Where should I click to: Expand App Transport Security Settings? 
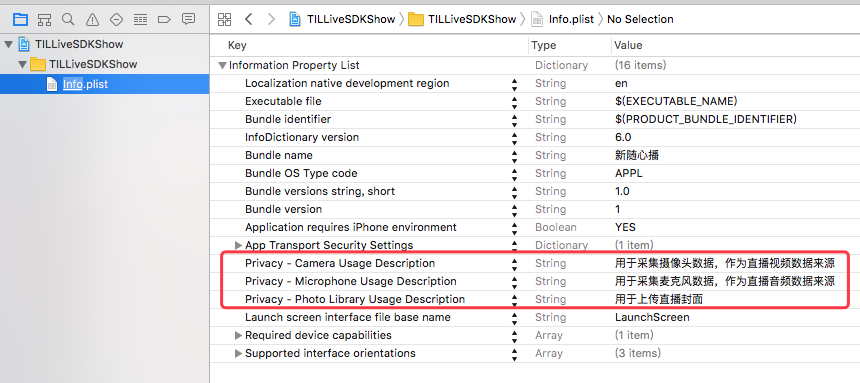tap(238, 245)
